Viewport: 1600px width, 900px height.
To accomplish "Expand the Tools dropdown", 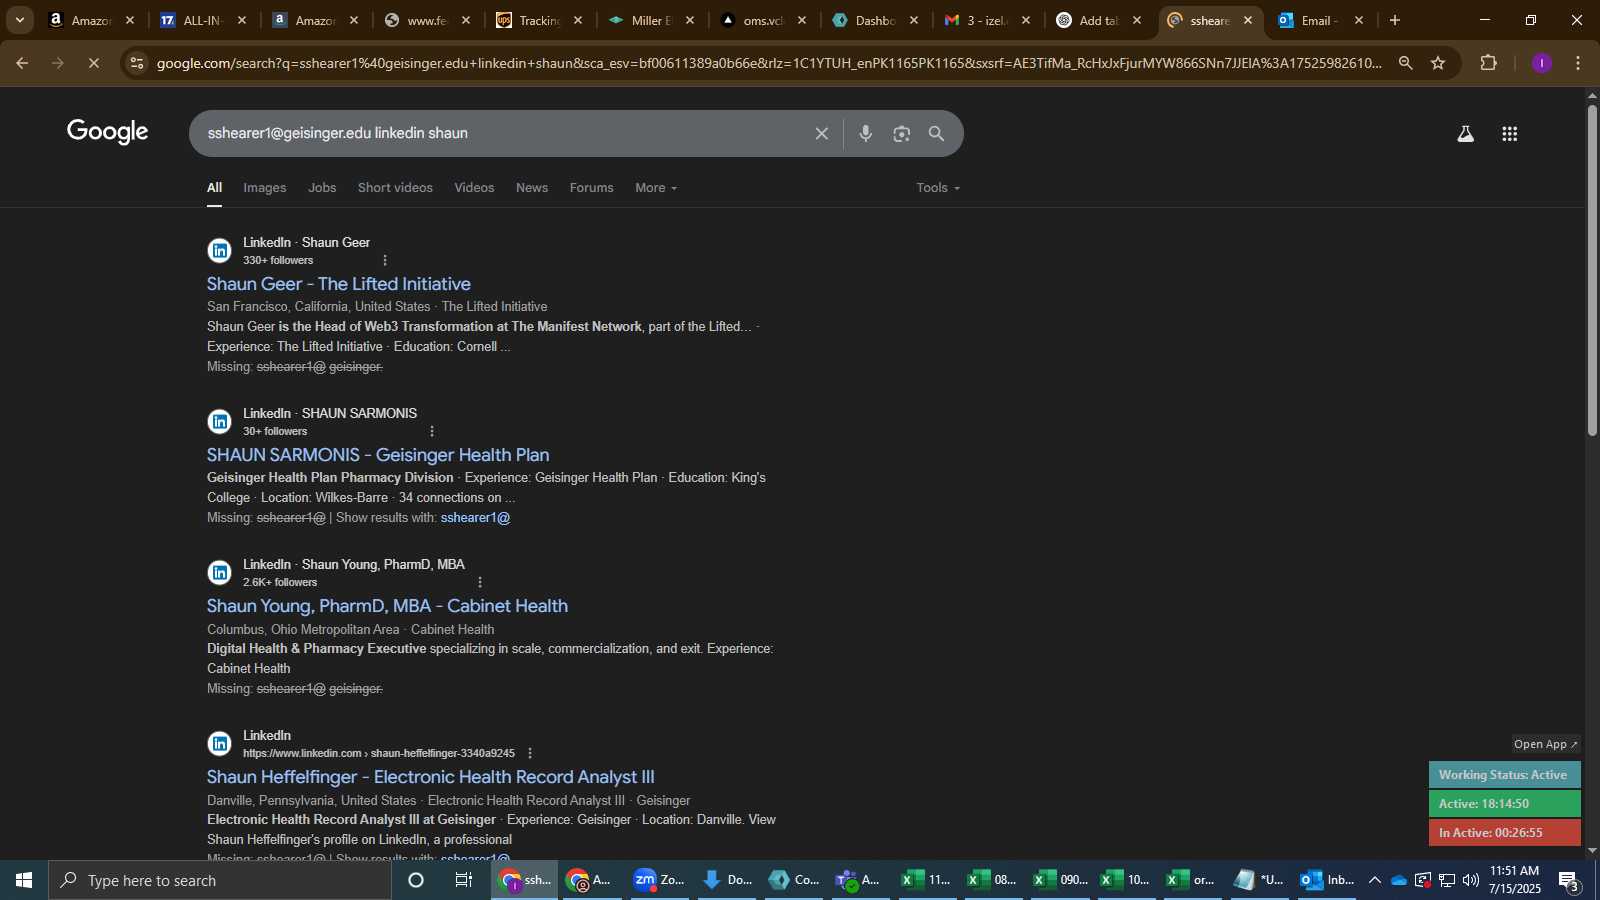I will (x=938, y=188).
